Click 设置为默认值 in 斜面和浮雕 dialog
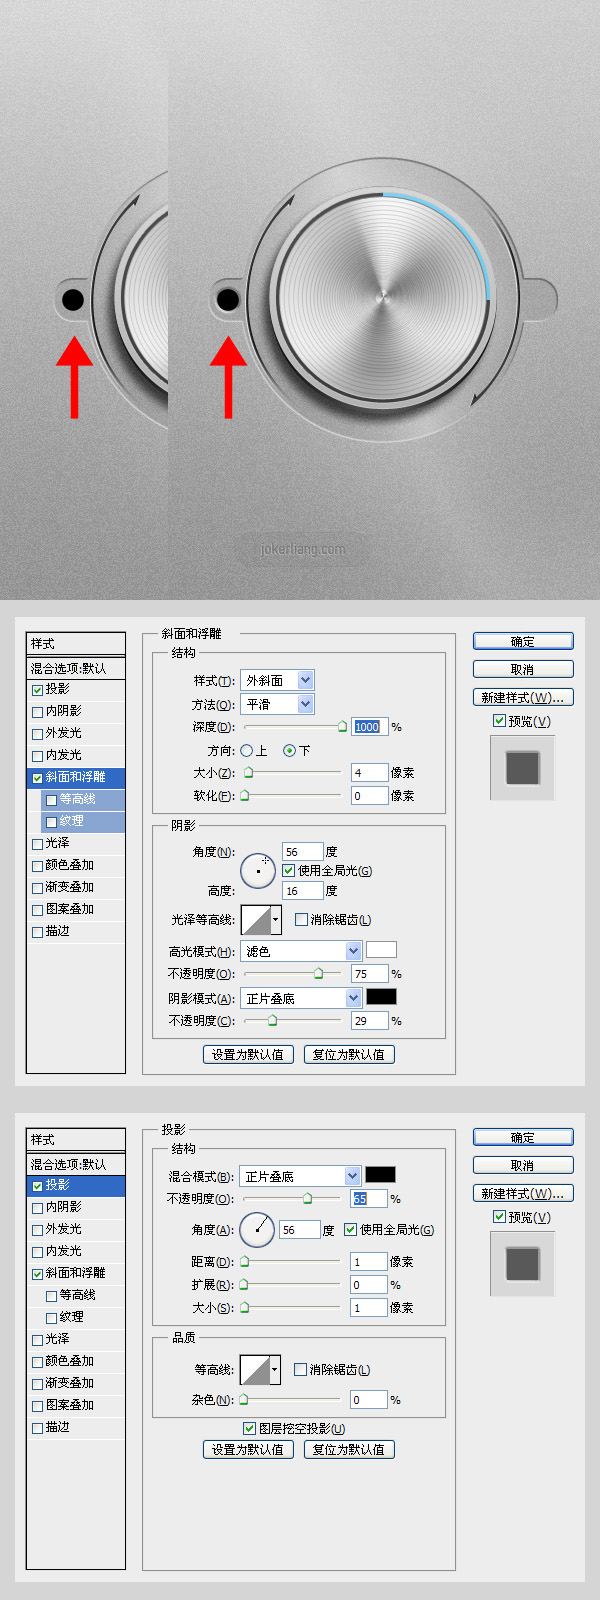Screen dimensions: 600x1600 pyautogui.click(x=248, y=1054)
